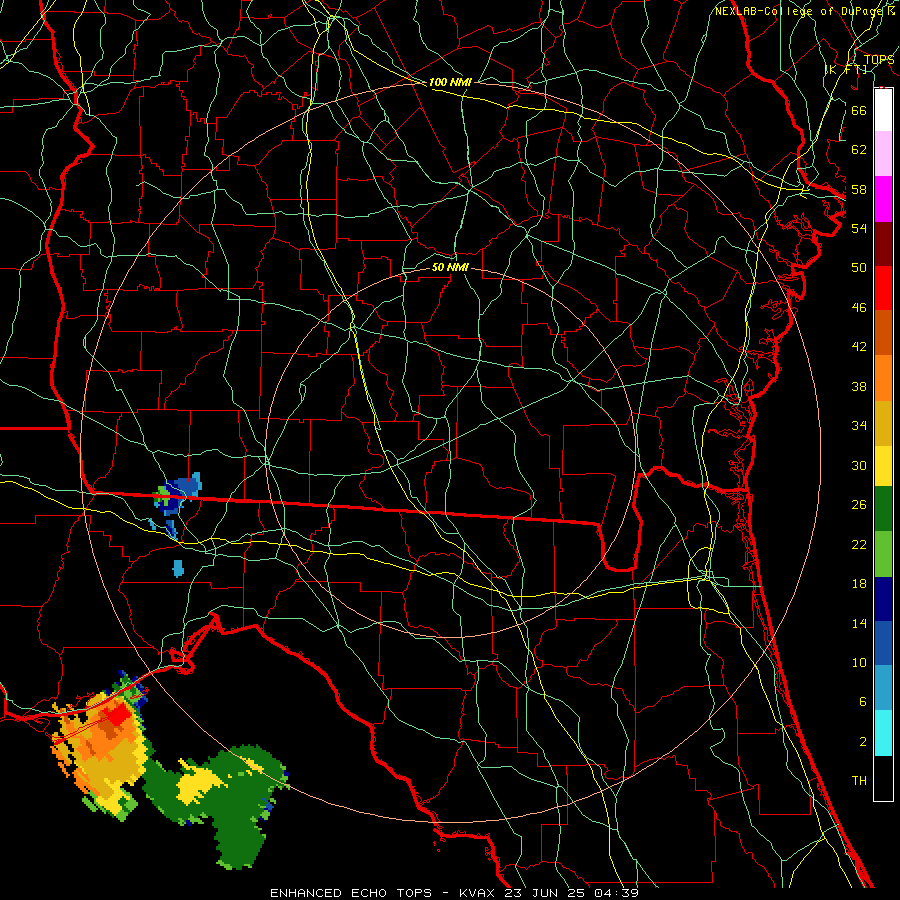Click the "04:39" timestamp
Viewport: 900px width, 900px height.
616,893
